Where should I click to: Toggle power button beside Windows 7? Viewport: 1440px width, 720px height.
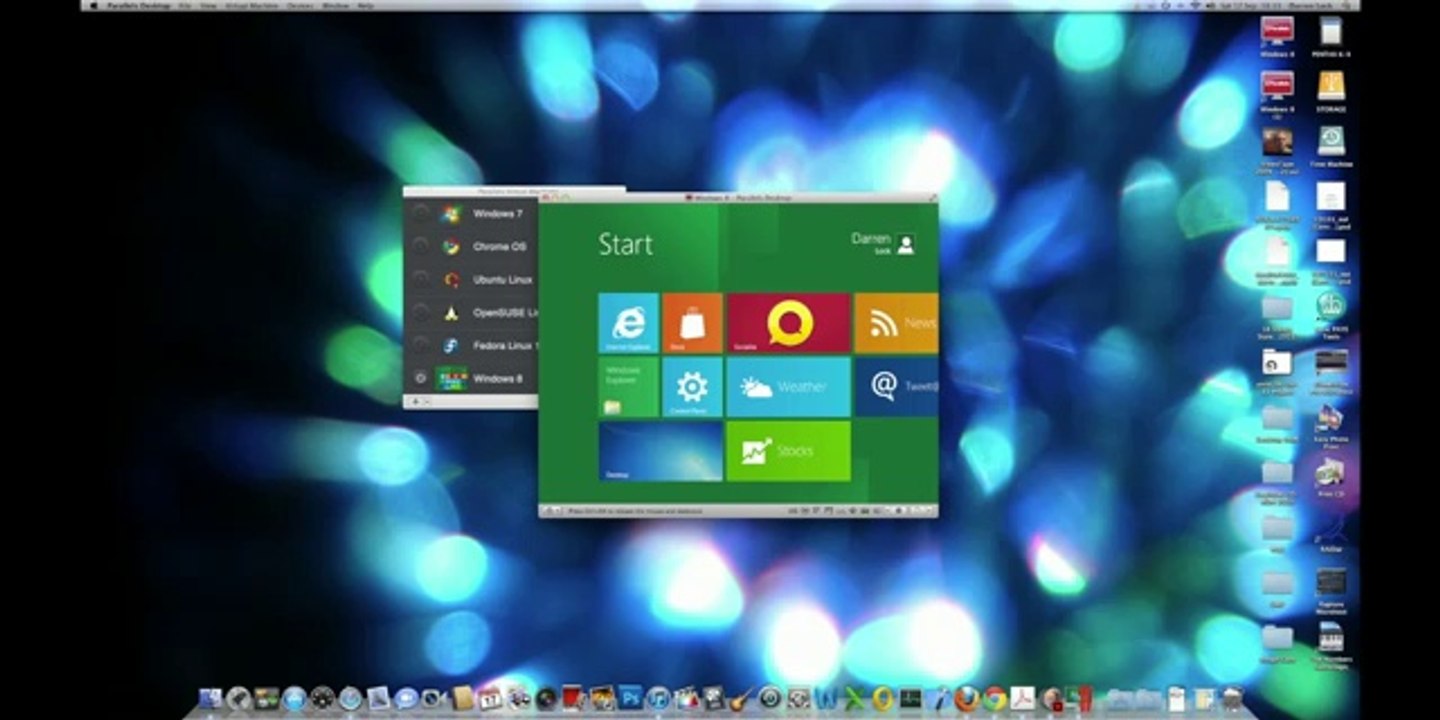point(421,213)
